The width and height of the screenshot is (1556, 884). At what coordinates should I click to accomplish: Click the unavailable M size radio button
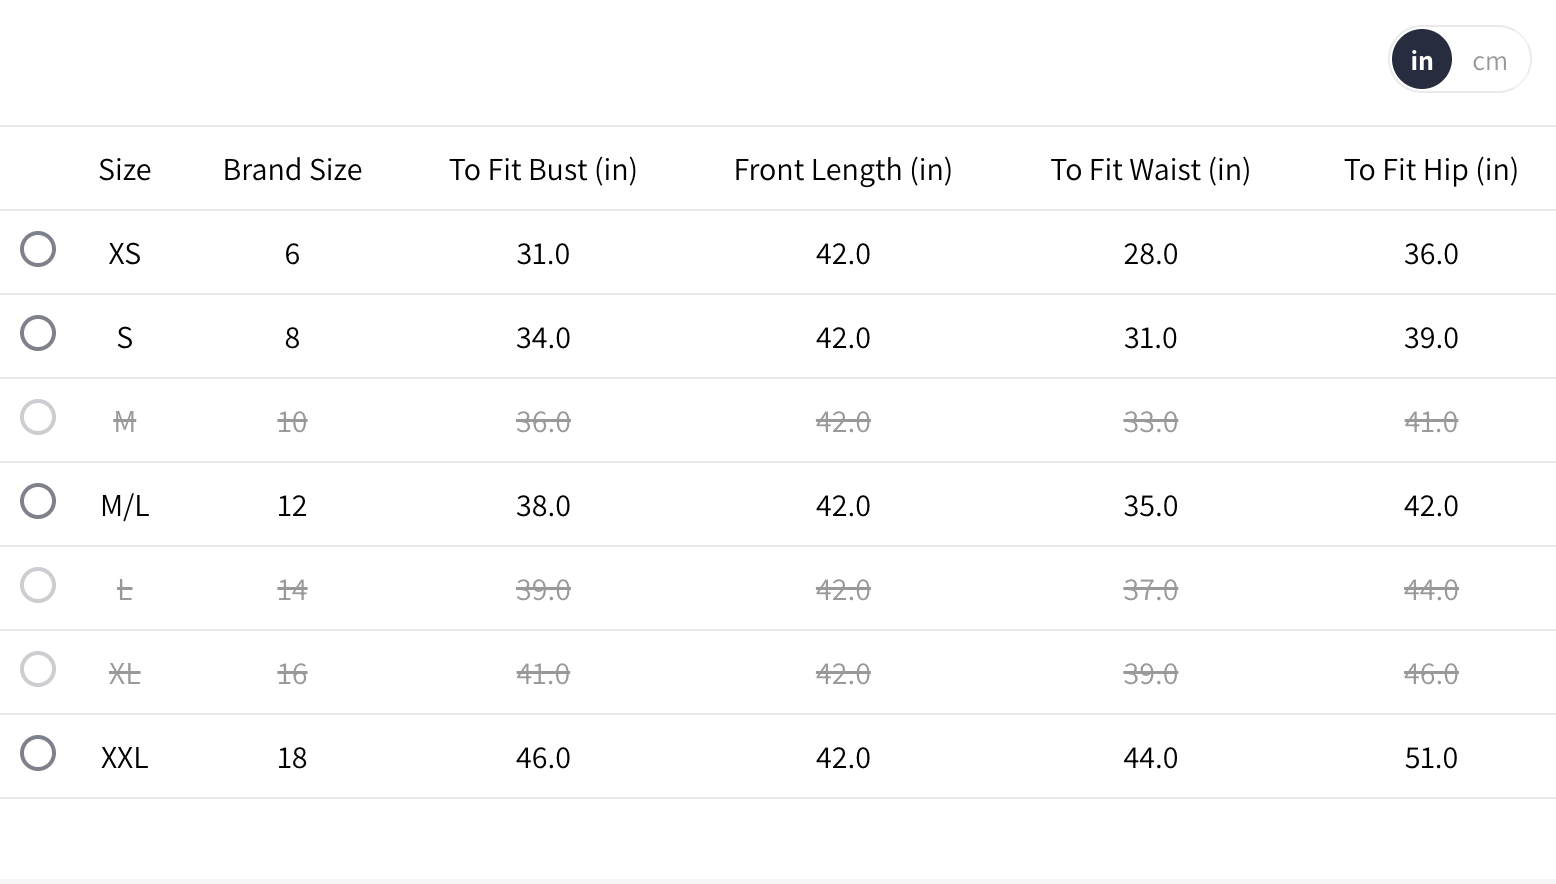pyautogui.click(x=38, y=418)
